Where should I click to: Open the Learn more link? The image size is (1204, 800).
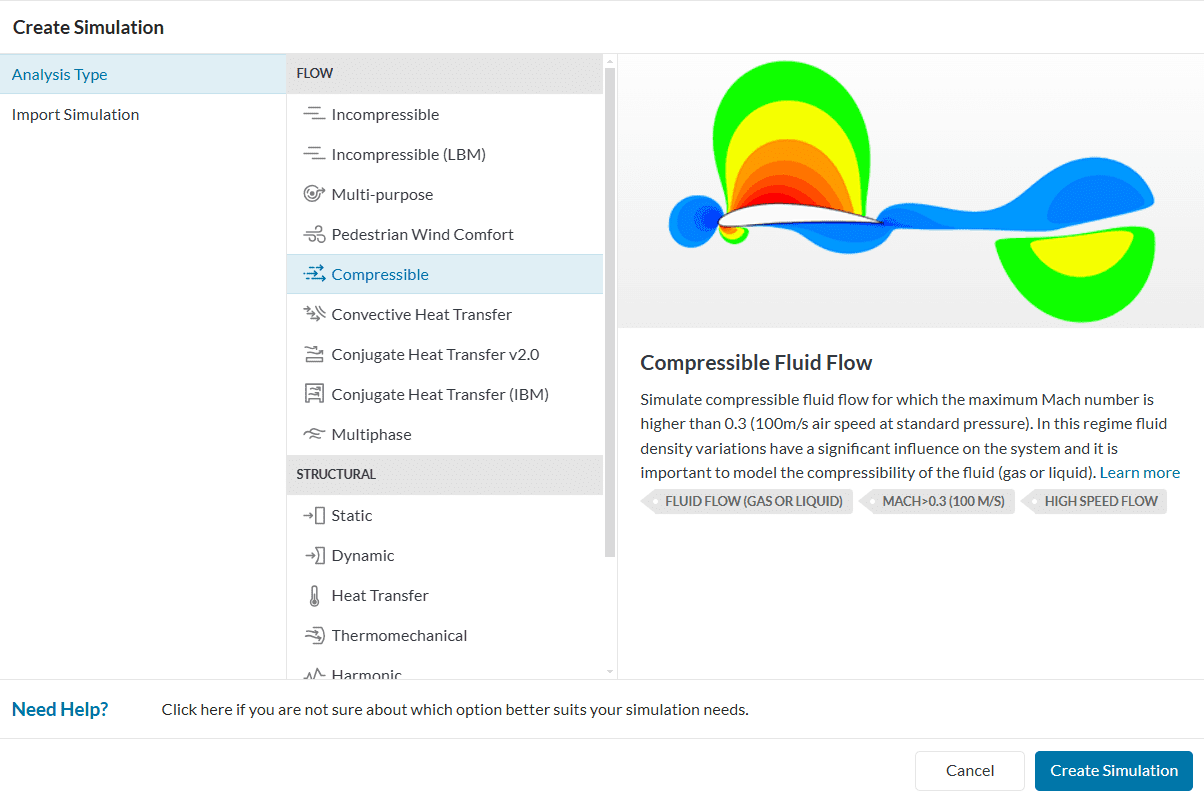1139,473
